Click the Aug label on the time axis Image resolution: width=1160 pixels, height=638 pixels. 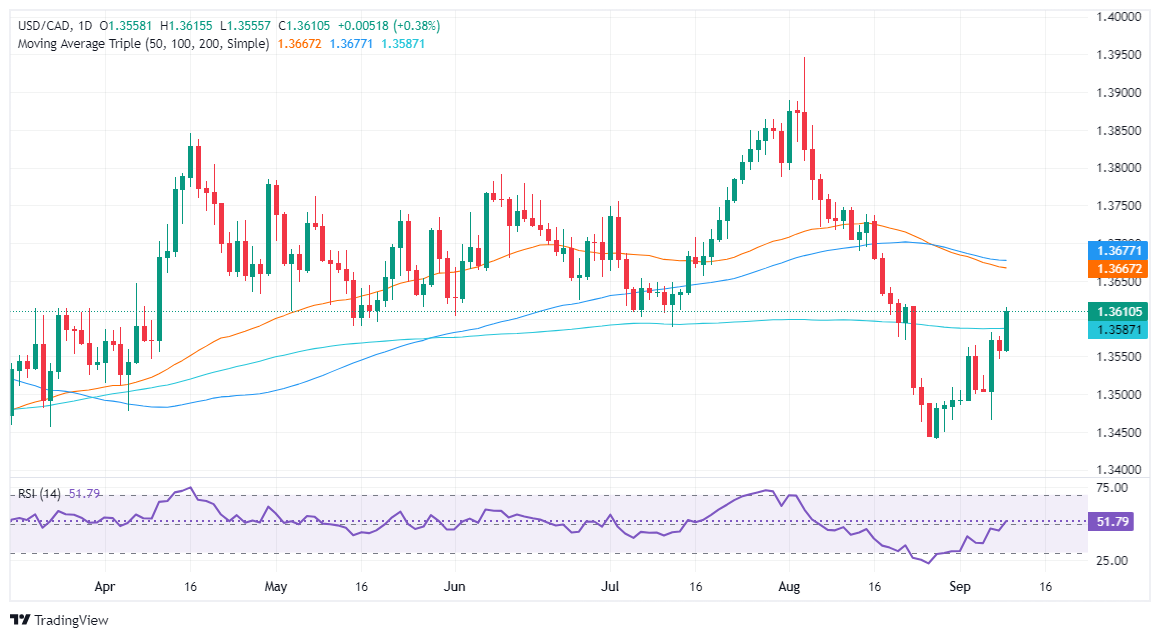[x=789, y=587]
